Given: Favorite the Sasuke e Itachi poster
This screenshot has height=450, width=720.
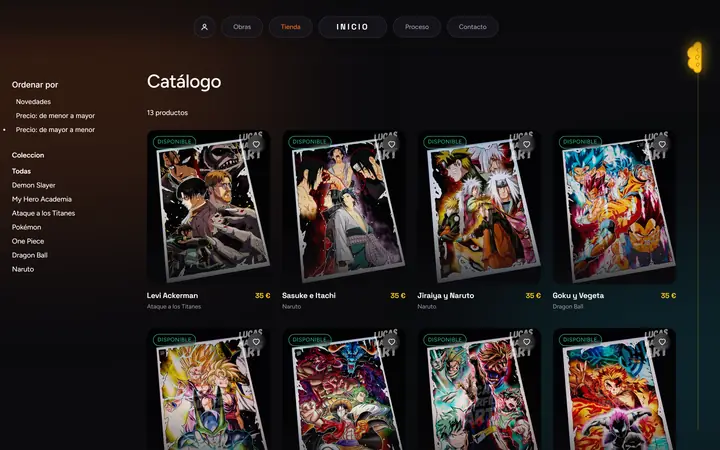Looking at the screenshot, I should coord(391,144).
